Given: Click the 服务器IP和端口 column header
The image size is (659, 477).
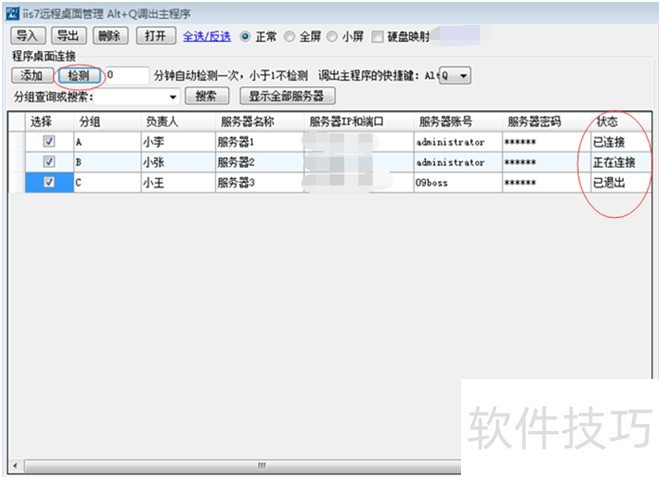Looking at the screenshot, I should [x=359, y=122].
